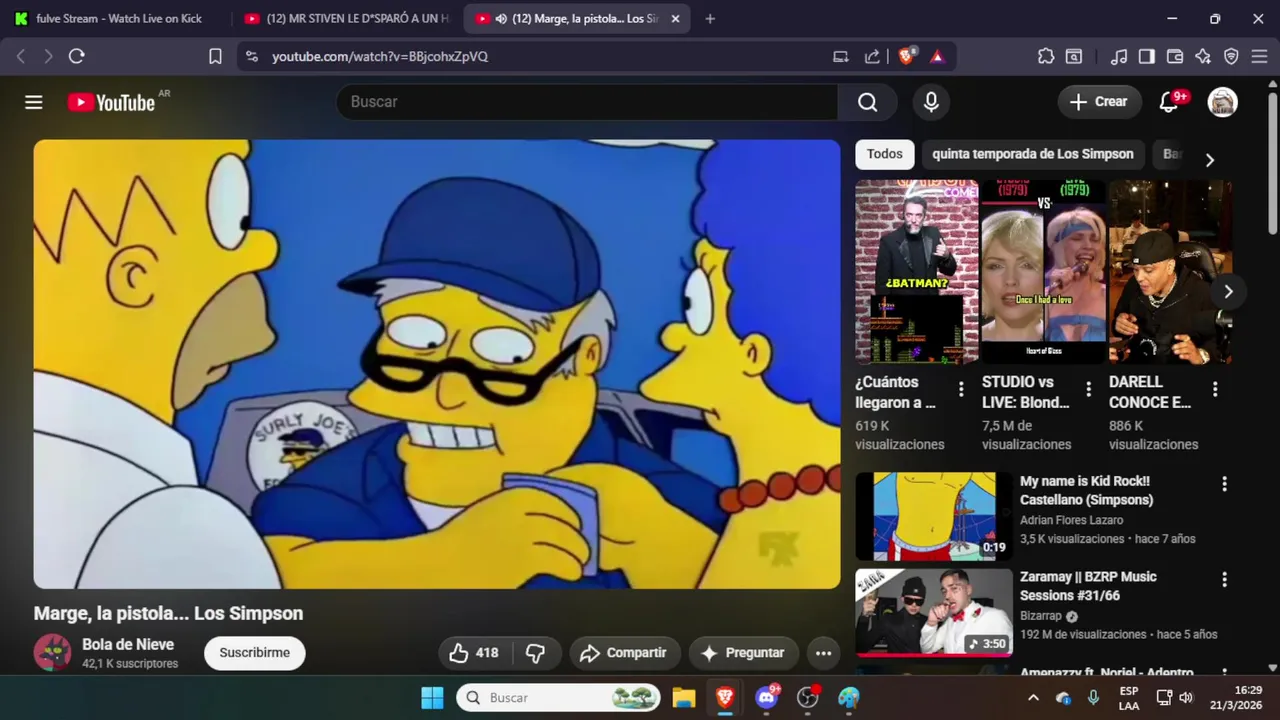Image resolution: width=1280 pixels, height=720 pixels.
Task: Dislike the video with thumbs-down
Action: tap(536, 653)
